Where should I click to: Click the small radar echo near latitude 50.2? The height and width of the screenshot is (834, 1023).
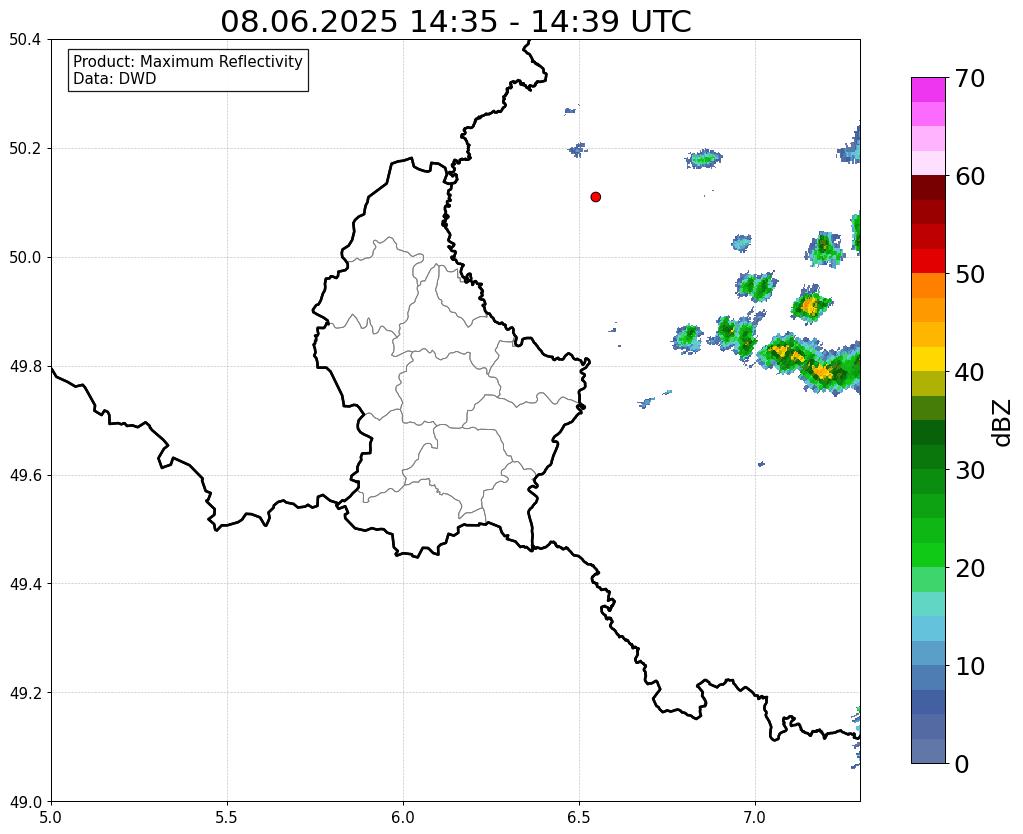[577, 149]
